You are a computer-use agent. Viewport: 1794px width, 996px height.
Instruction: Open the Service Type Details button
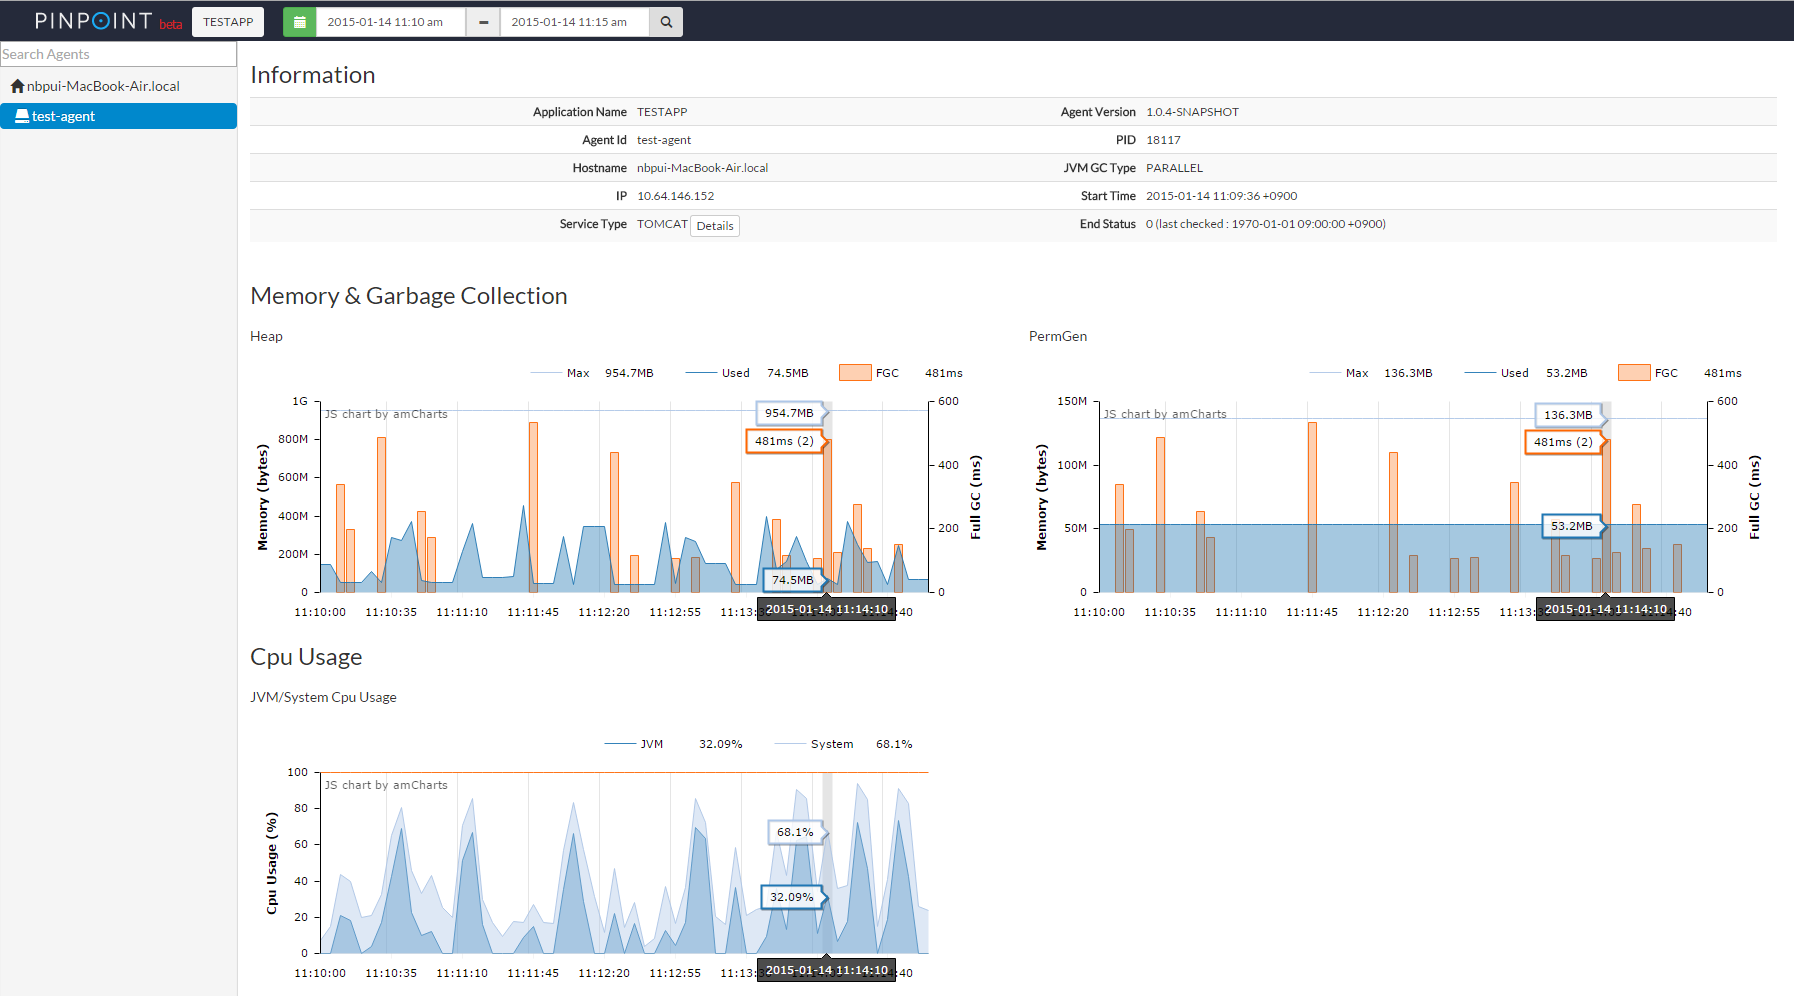[715, 226]
